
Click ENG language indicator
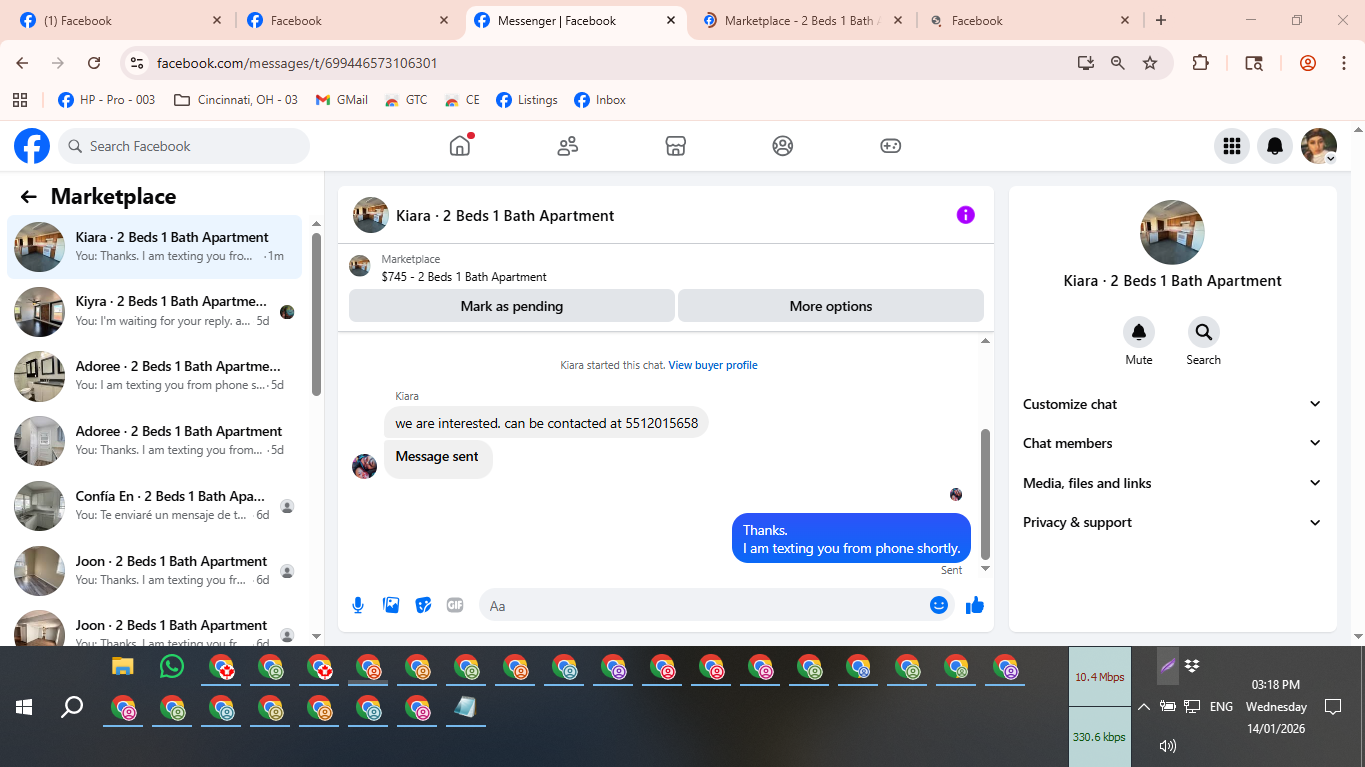pyautogui.click(x=1221, y=707)
